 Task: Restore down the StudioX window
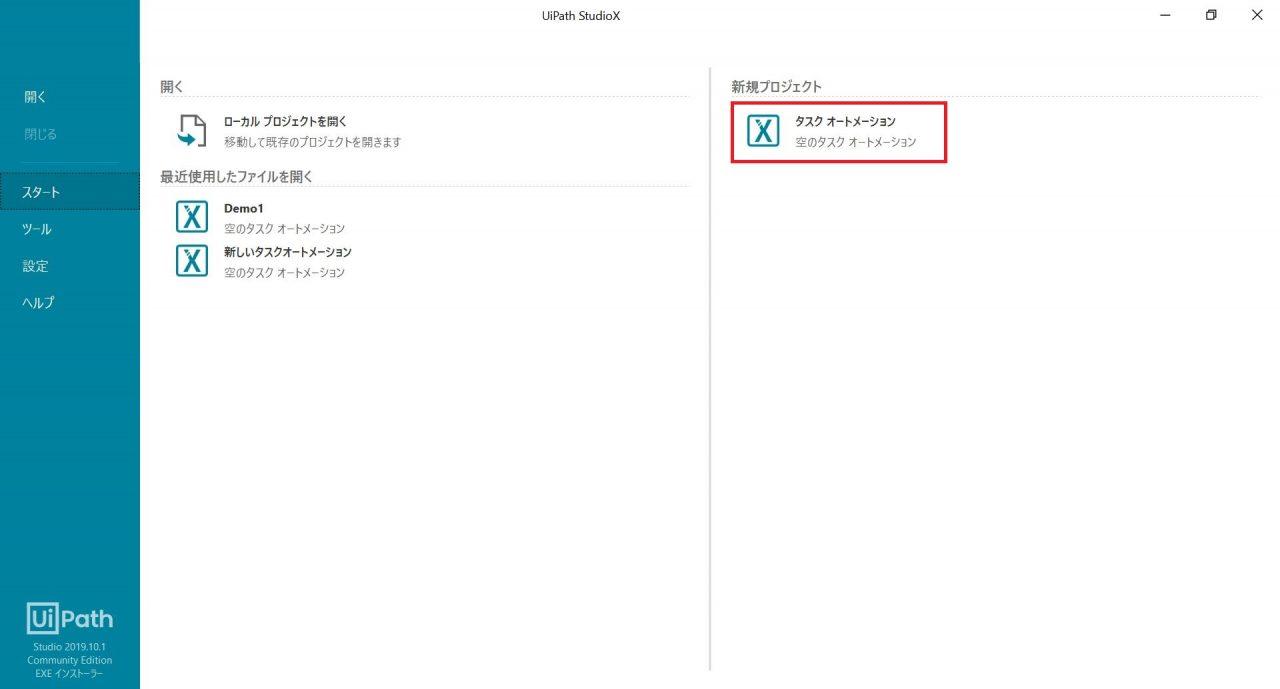click(1211, 15)
